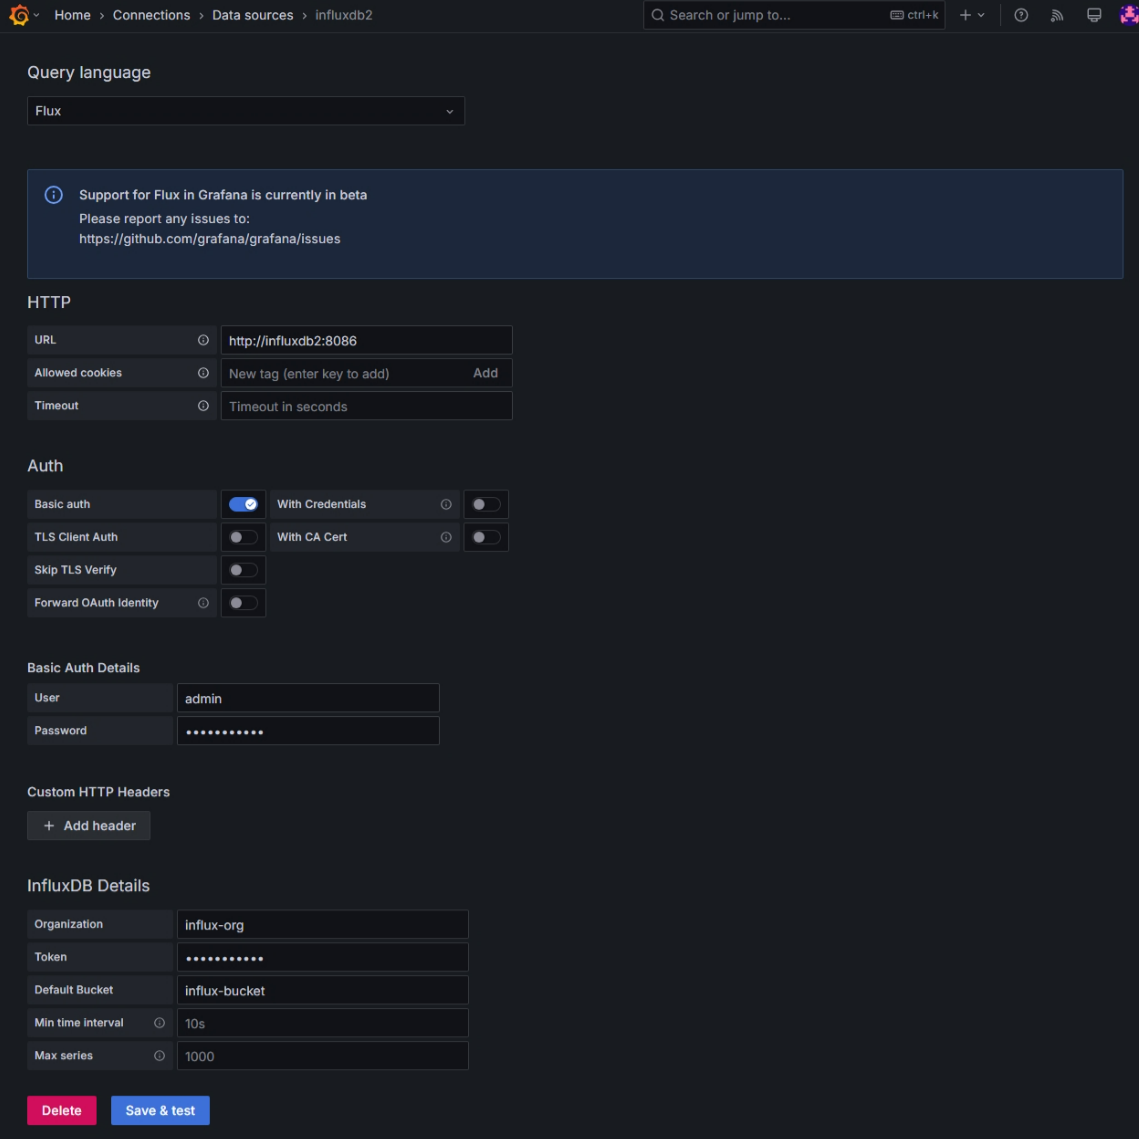Click the InfluxDB Details heading
Screen dimensions: 1139x1139
tap(89, 885)
